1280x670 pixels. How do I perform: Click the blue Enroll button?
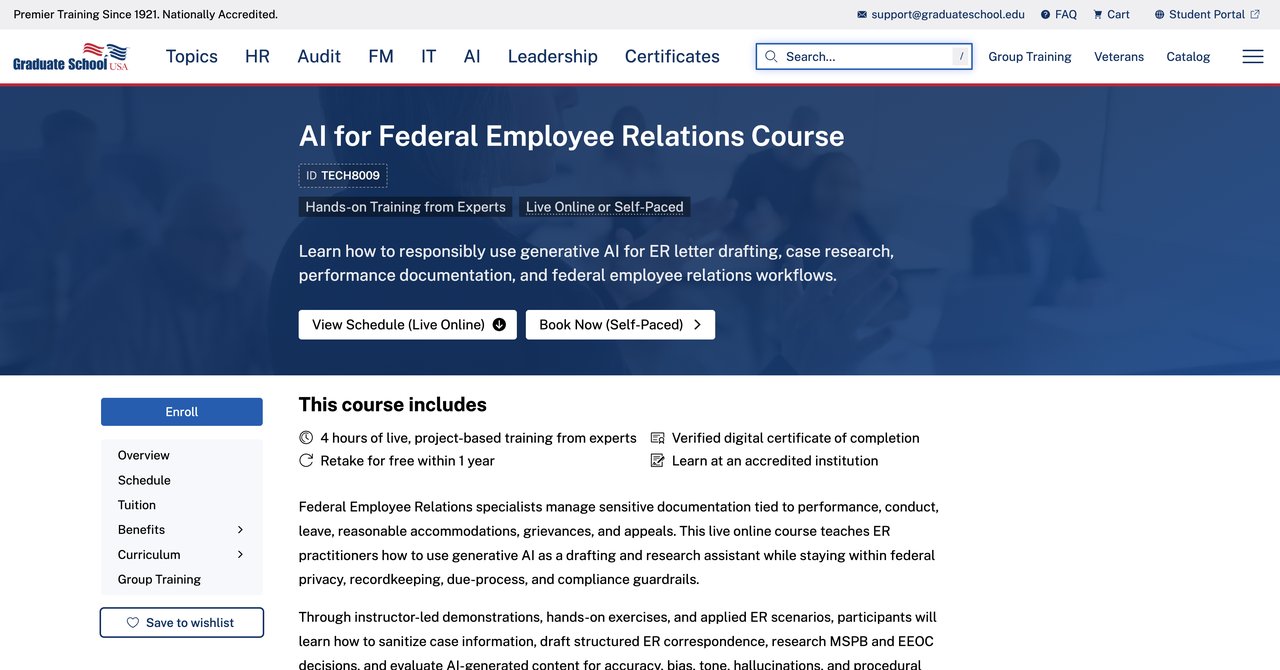click(182, 412)
